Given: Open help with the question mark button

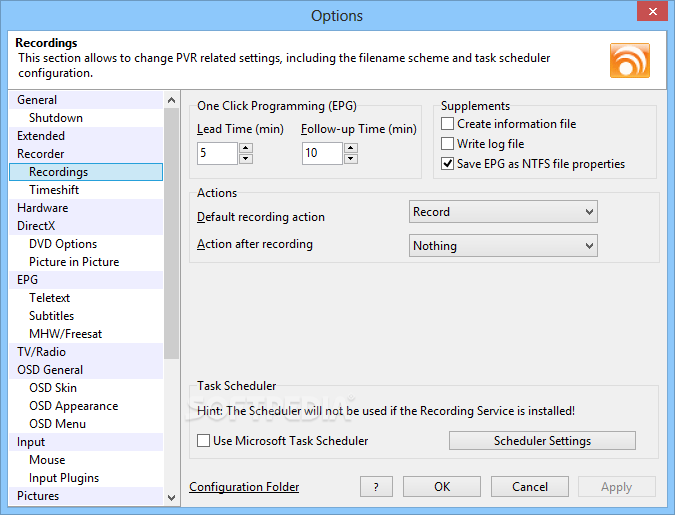Looking at the screenshot, I should tap(376, 487).
